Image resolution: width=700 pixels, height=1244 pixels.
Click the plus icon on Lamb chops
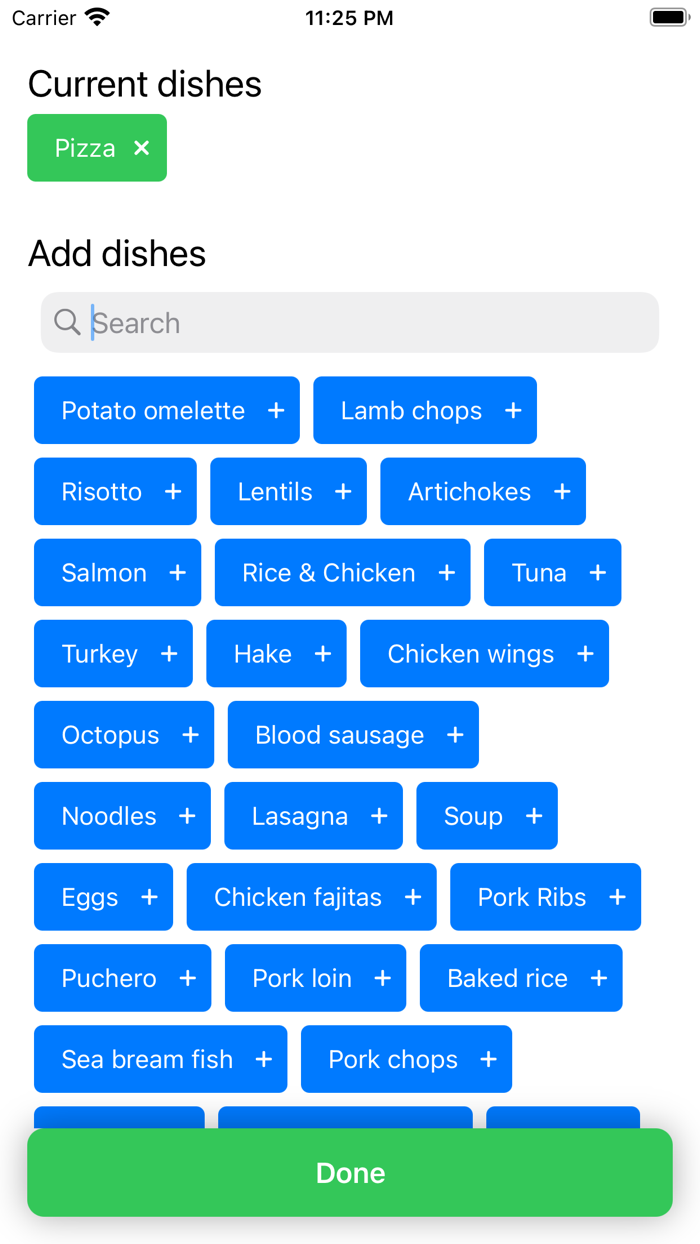tap(512, 410)
